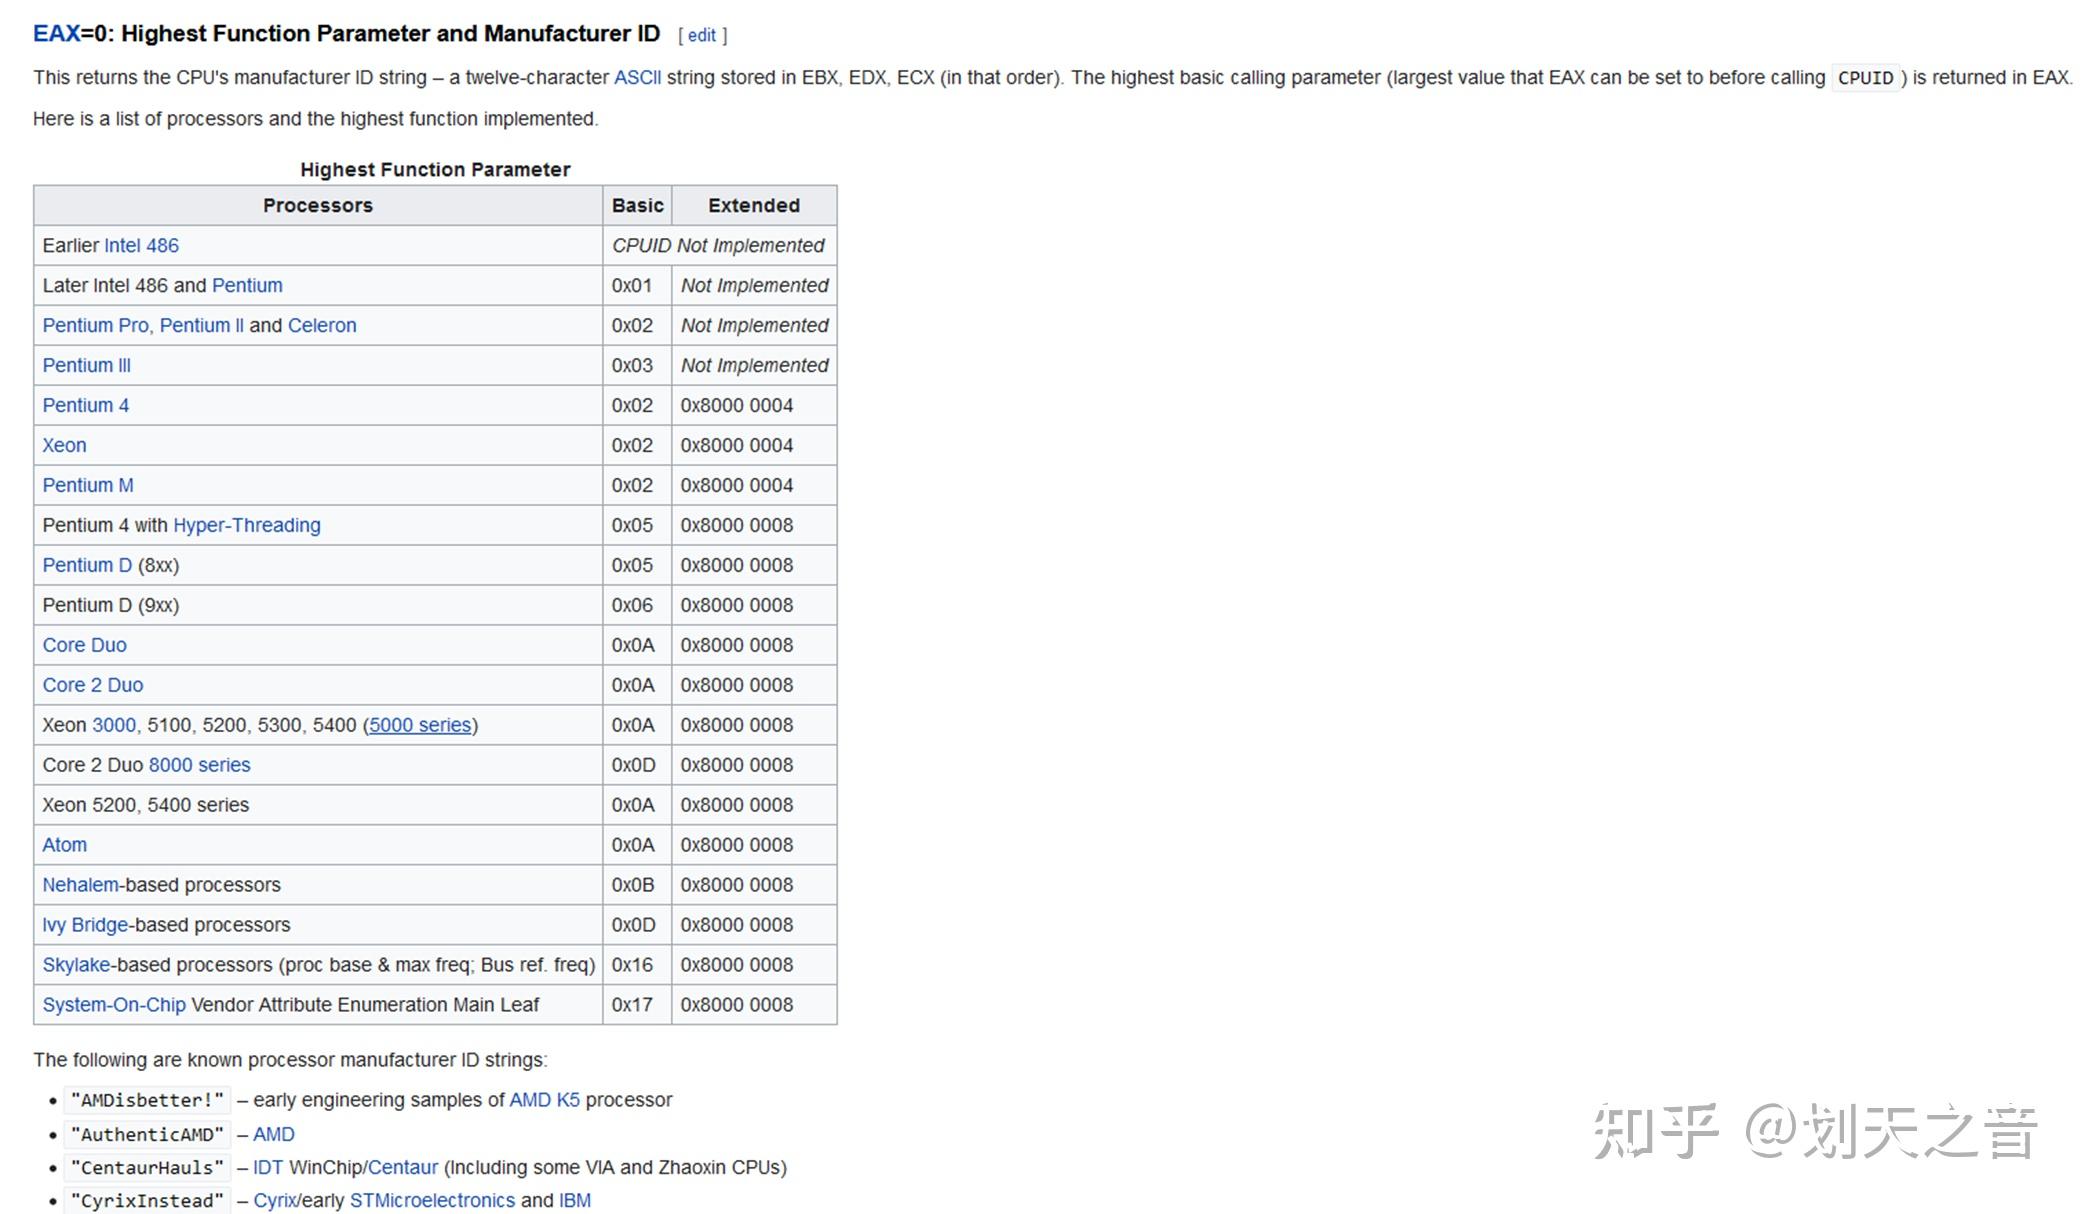
Task: Open the 8000 series link
Action: coord(199,766)
